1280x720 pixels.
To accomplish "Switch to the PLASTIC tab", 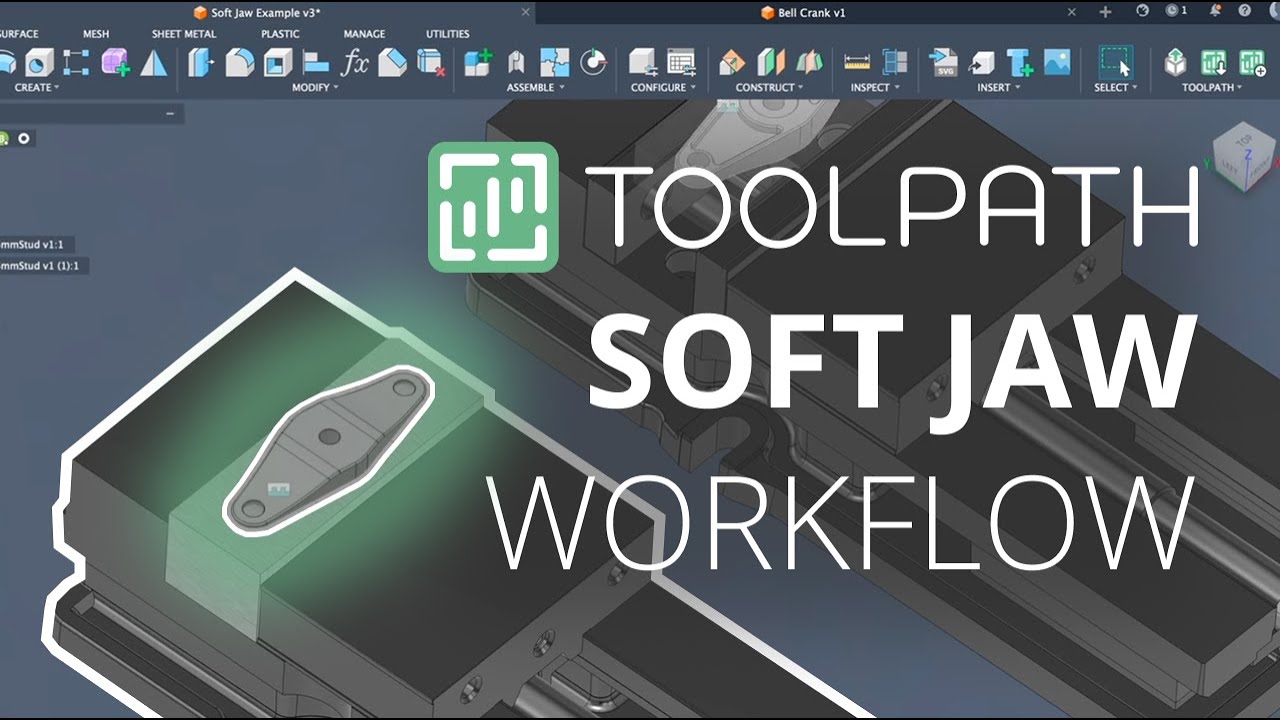I will (280, 34).
